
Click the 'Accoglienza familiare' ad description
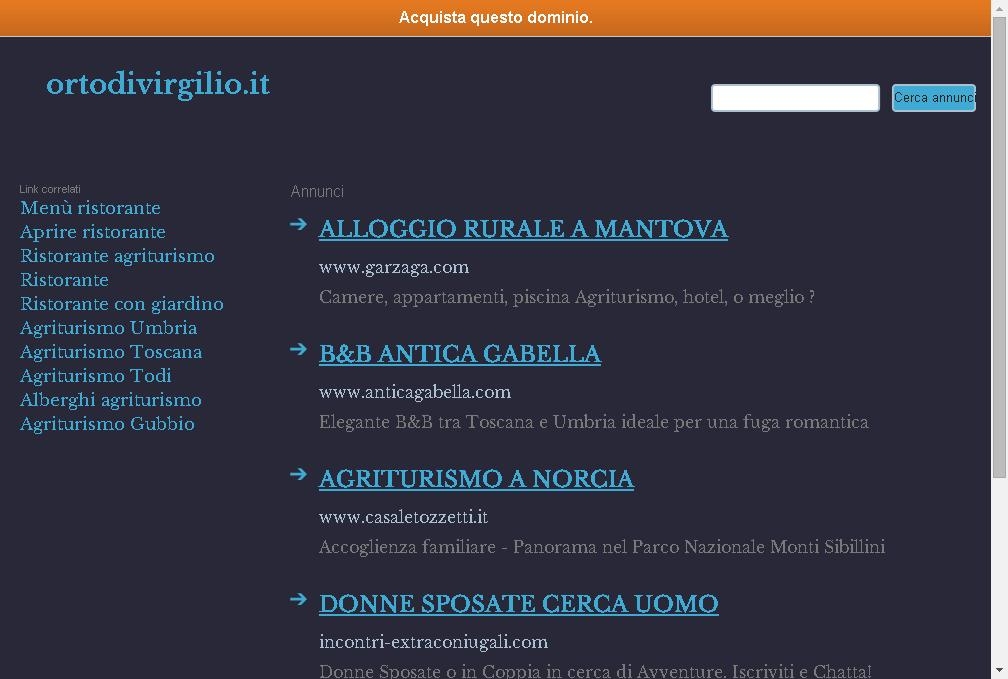pos(602,547)
